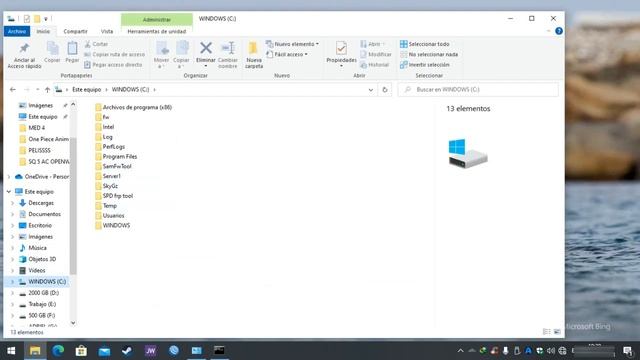
Task: Click Seleccionar todo
Action: [424, 44]
